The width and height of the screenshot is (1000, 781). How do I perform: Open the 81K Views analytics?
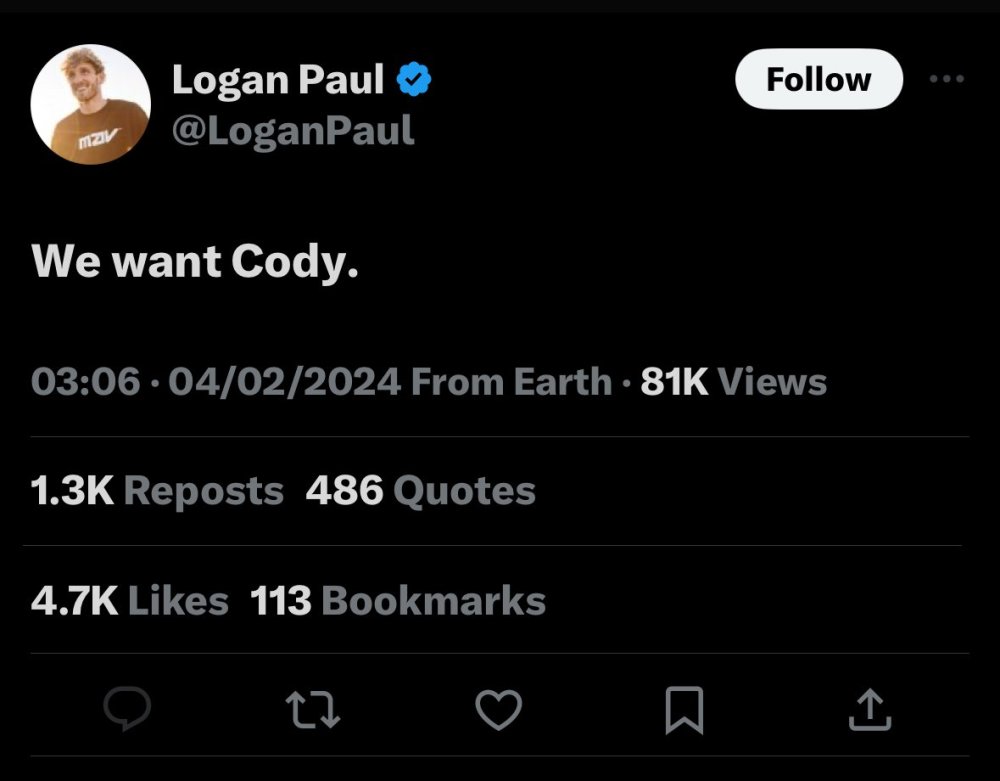(733, 381)
